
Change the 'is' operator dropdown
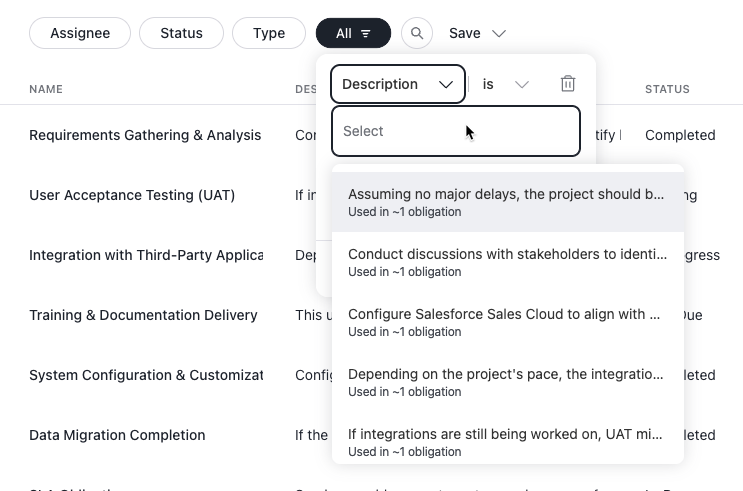point(506,84)
